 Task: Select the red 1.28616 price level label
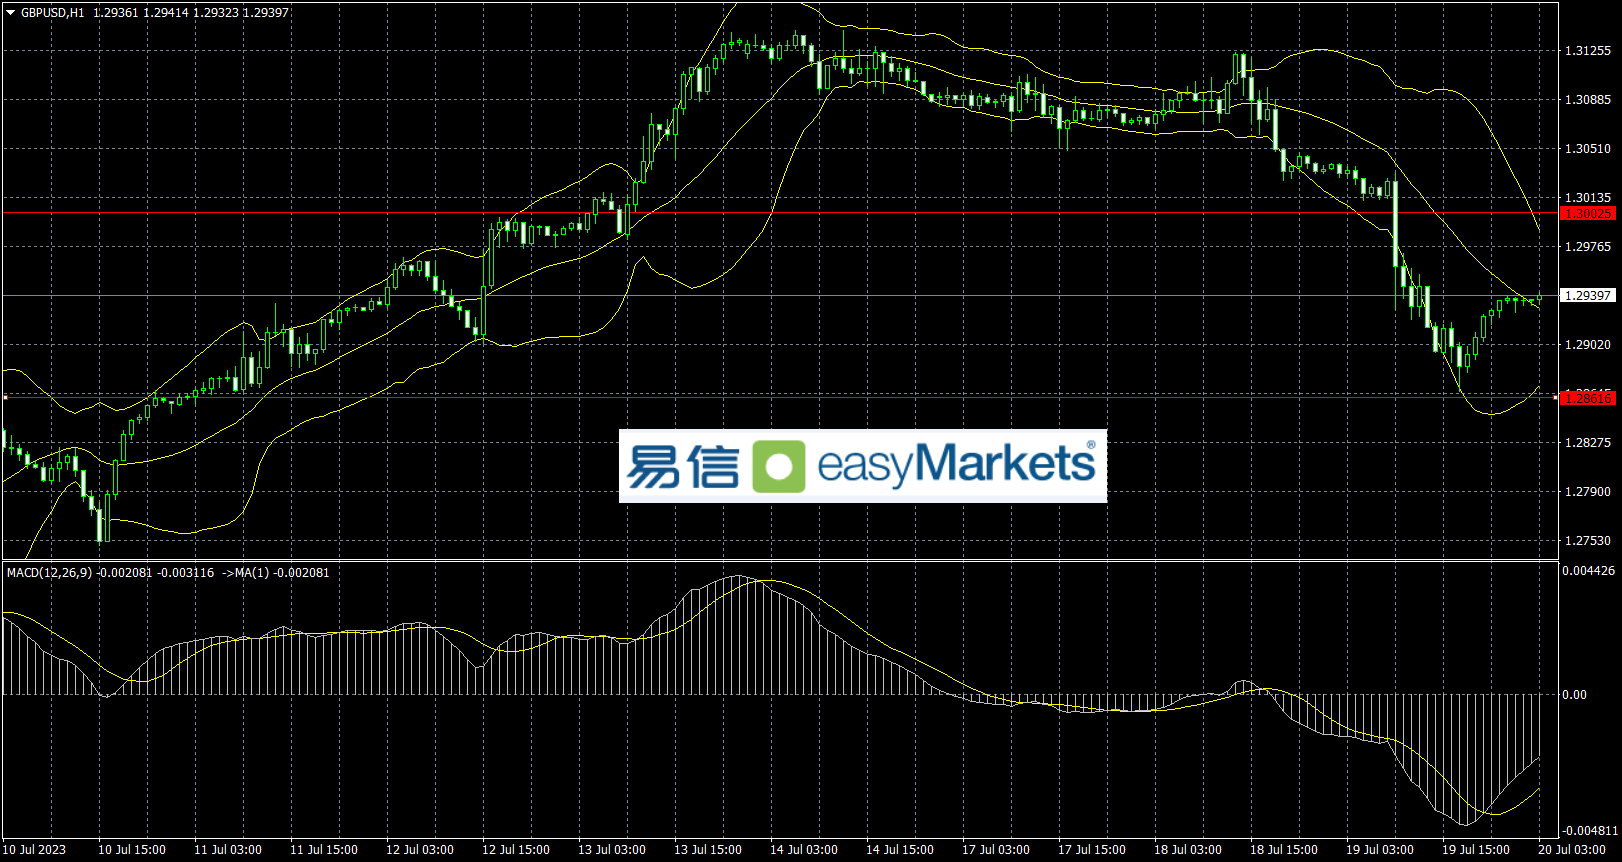click(x=1588, y=398)
